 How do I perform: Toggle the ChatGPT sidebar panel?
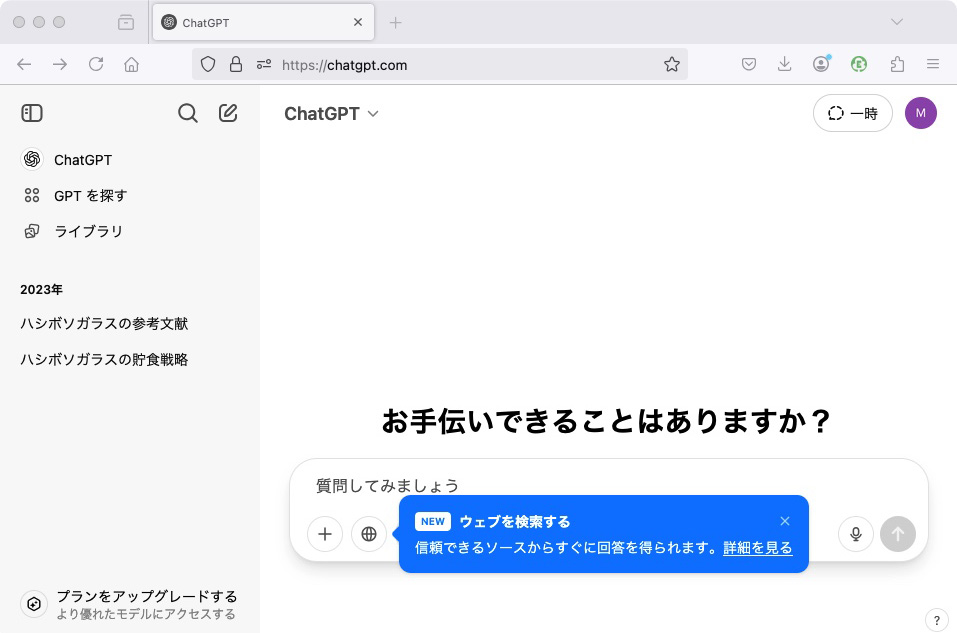coord(32,113)
